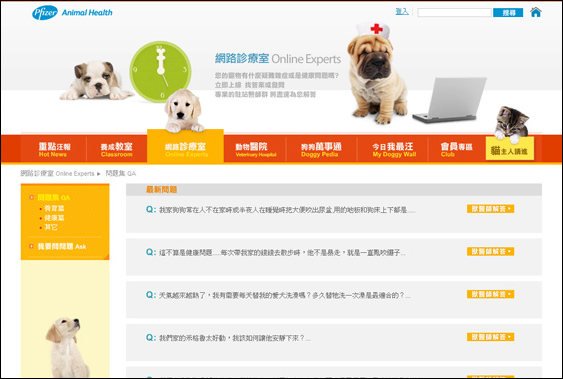Open the Doggy Pedia tab
The height and width of the screenshot is (379, 563).
coord(321,149)
